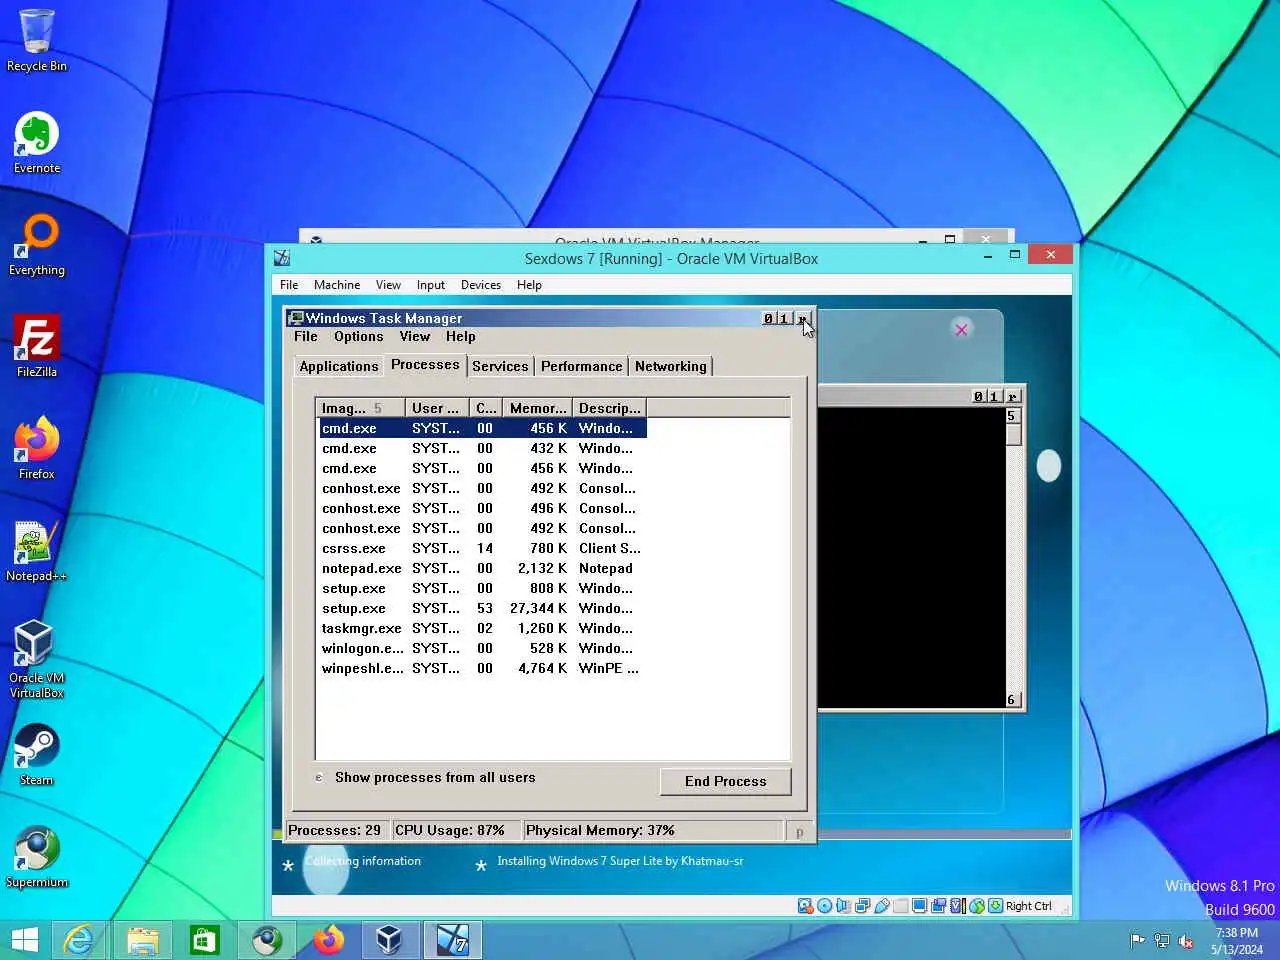1280x960 pixels.
Task: Switch to the Performance tab
Action: click(x=581, y=366)
